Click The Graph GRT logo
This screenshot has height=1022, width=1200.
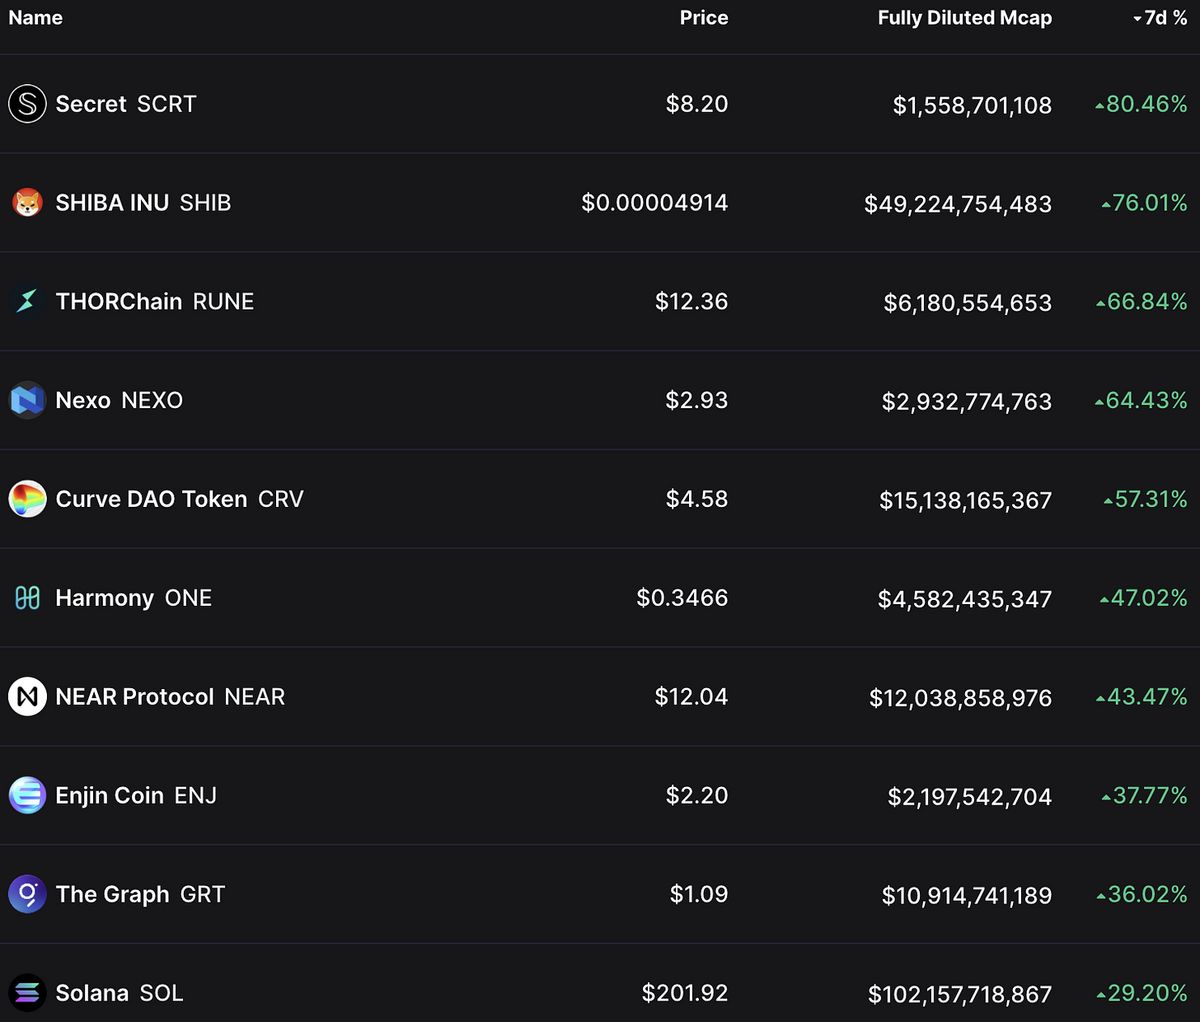[x=27, y=894]
